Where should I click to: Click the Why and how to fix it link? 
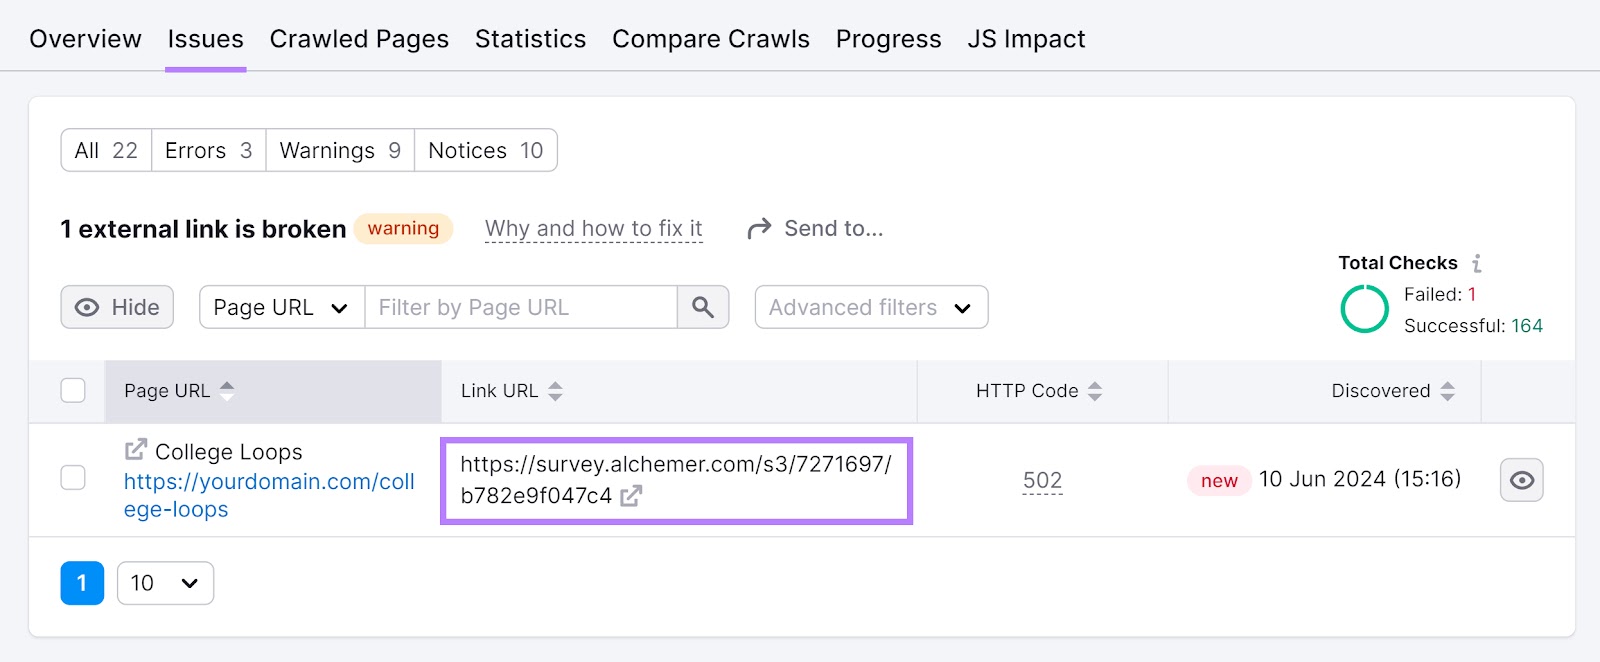point(592,228)
